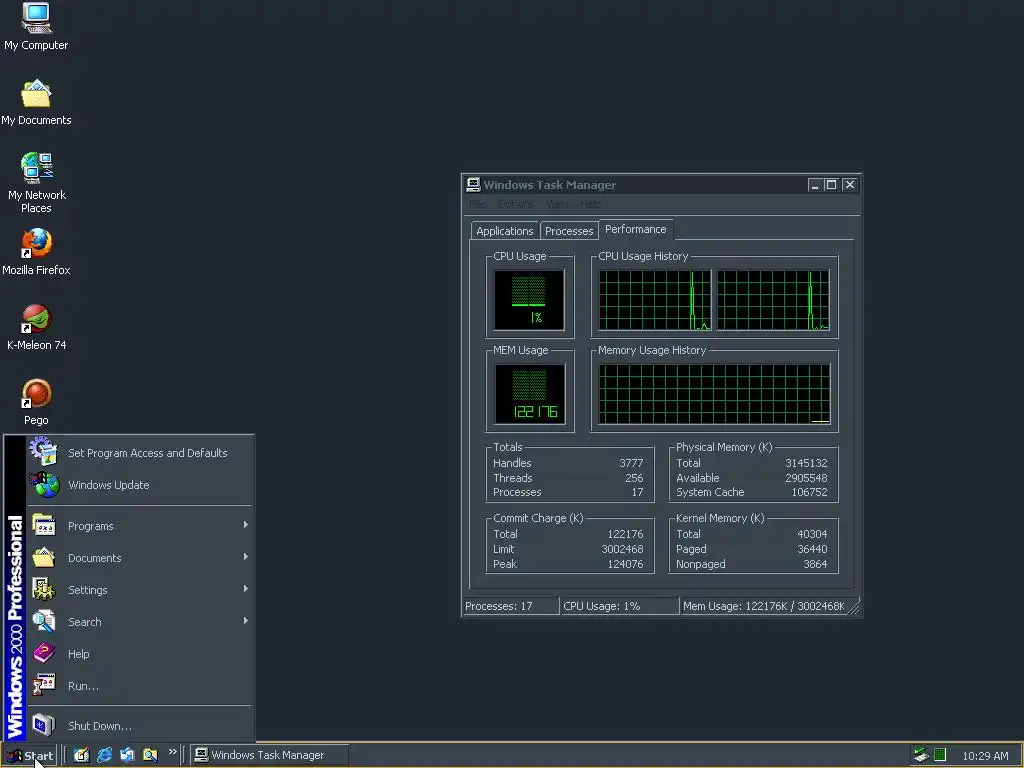Screen dimensions: 1024x768
Task: Minimize the Windows Task Manager window
Action: [814, 185]
